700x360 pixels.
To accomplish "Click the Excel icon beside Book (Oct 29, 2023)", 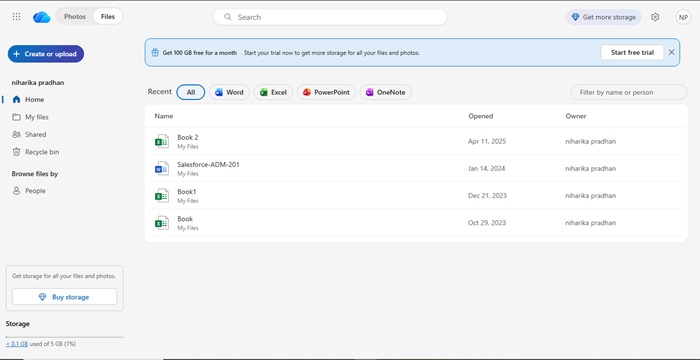I will 162,222.
